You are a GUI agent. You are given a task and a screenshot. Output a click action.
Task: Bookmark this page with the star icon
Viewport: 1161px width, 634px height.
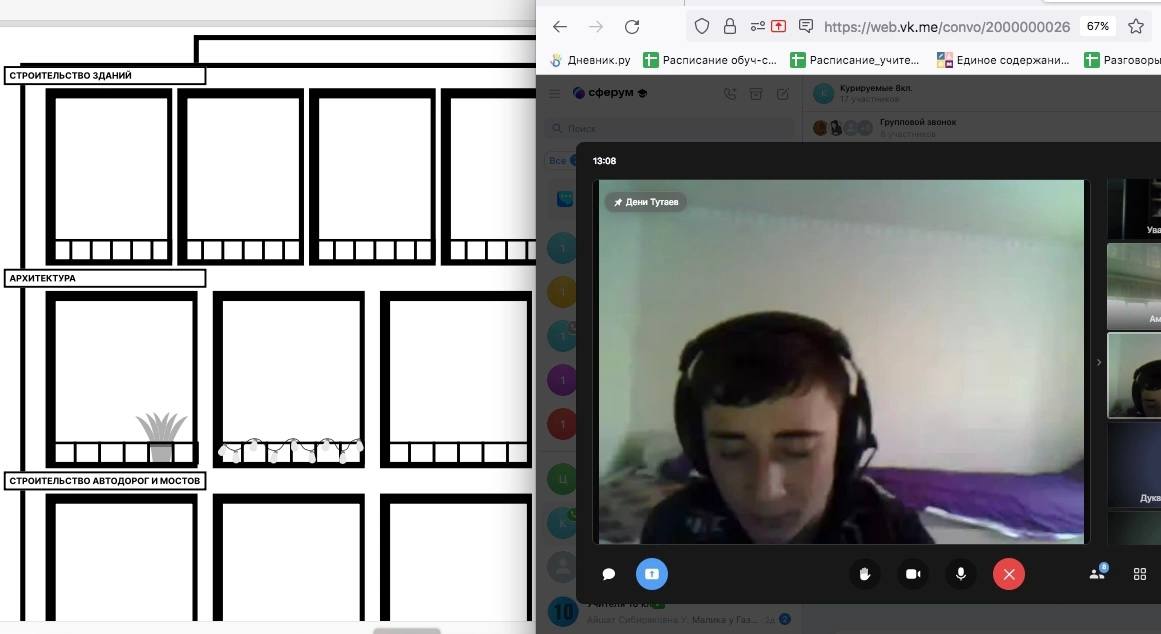pyautogui.click(x=1136, y=27)
